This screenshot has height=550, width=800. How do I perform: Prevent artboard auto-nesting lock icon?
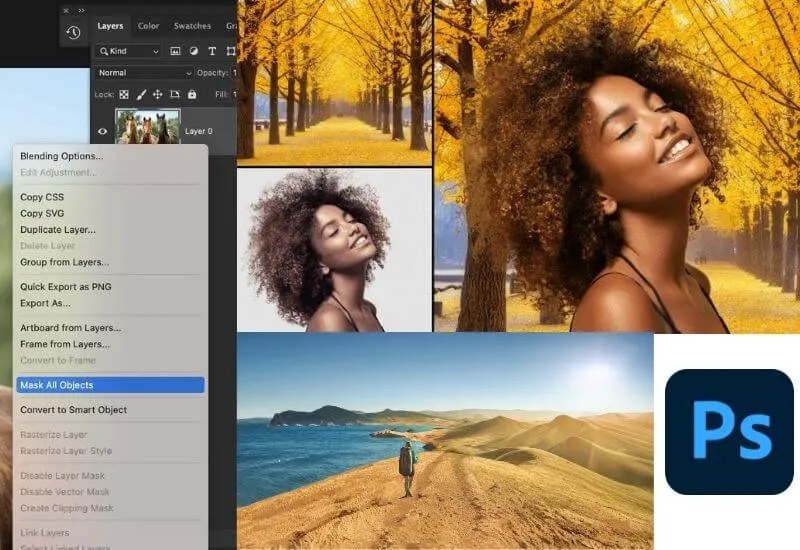pos(175,94)
